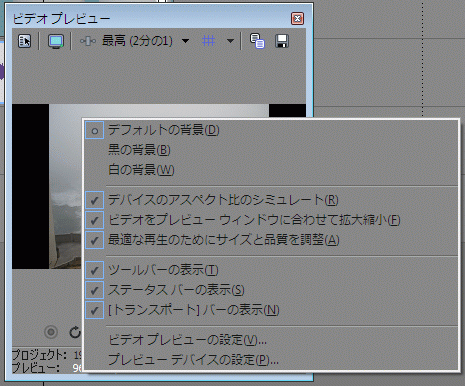The image size is (465, 386).
Task: Toggle [トランスポート] バーの表示(N) option
Action: tap(271, 310)
